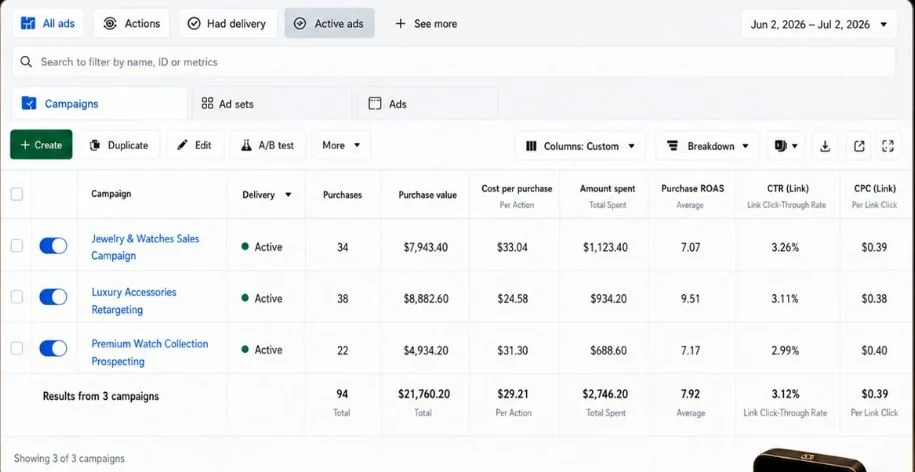Click the CPC (Link) column header
This screenshot has width=915, height=472.
pyautogui.click(x=874, y=188)
